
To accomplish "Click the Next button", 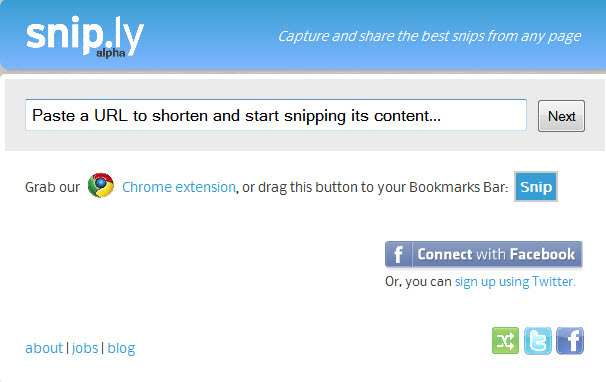I will tap(561, 116).
